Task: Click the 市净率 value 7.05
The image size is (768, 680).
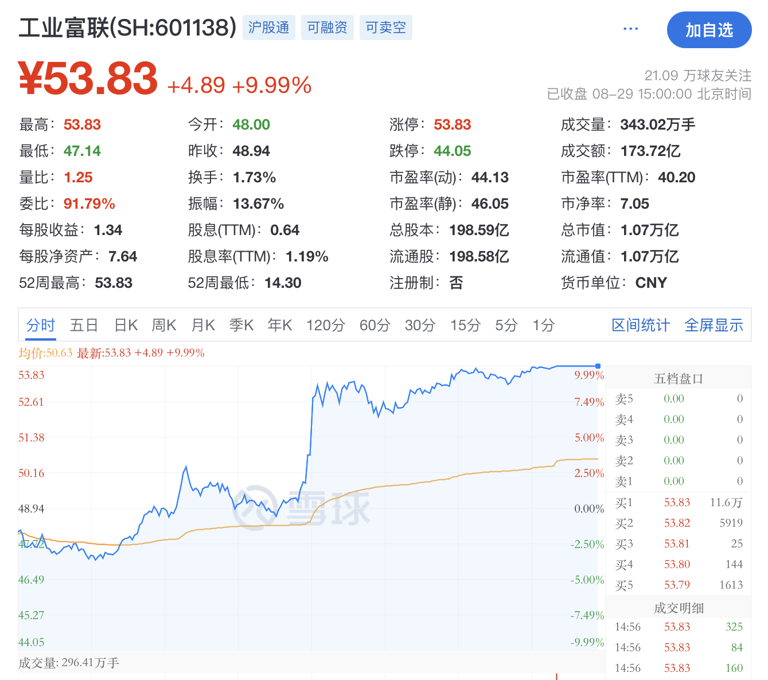Action: click(634, 204)
